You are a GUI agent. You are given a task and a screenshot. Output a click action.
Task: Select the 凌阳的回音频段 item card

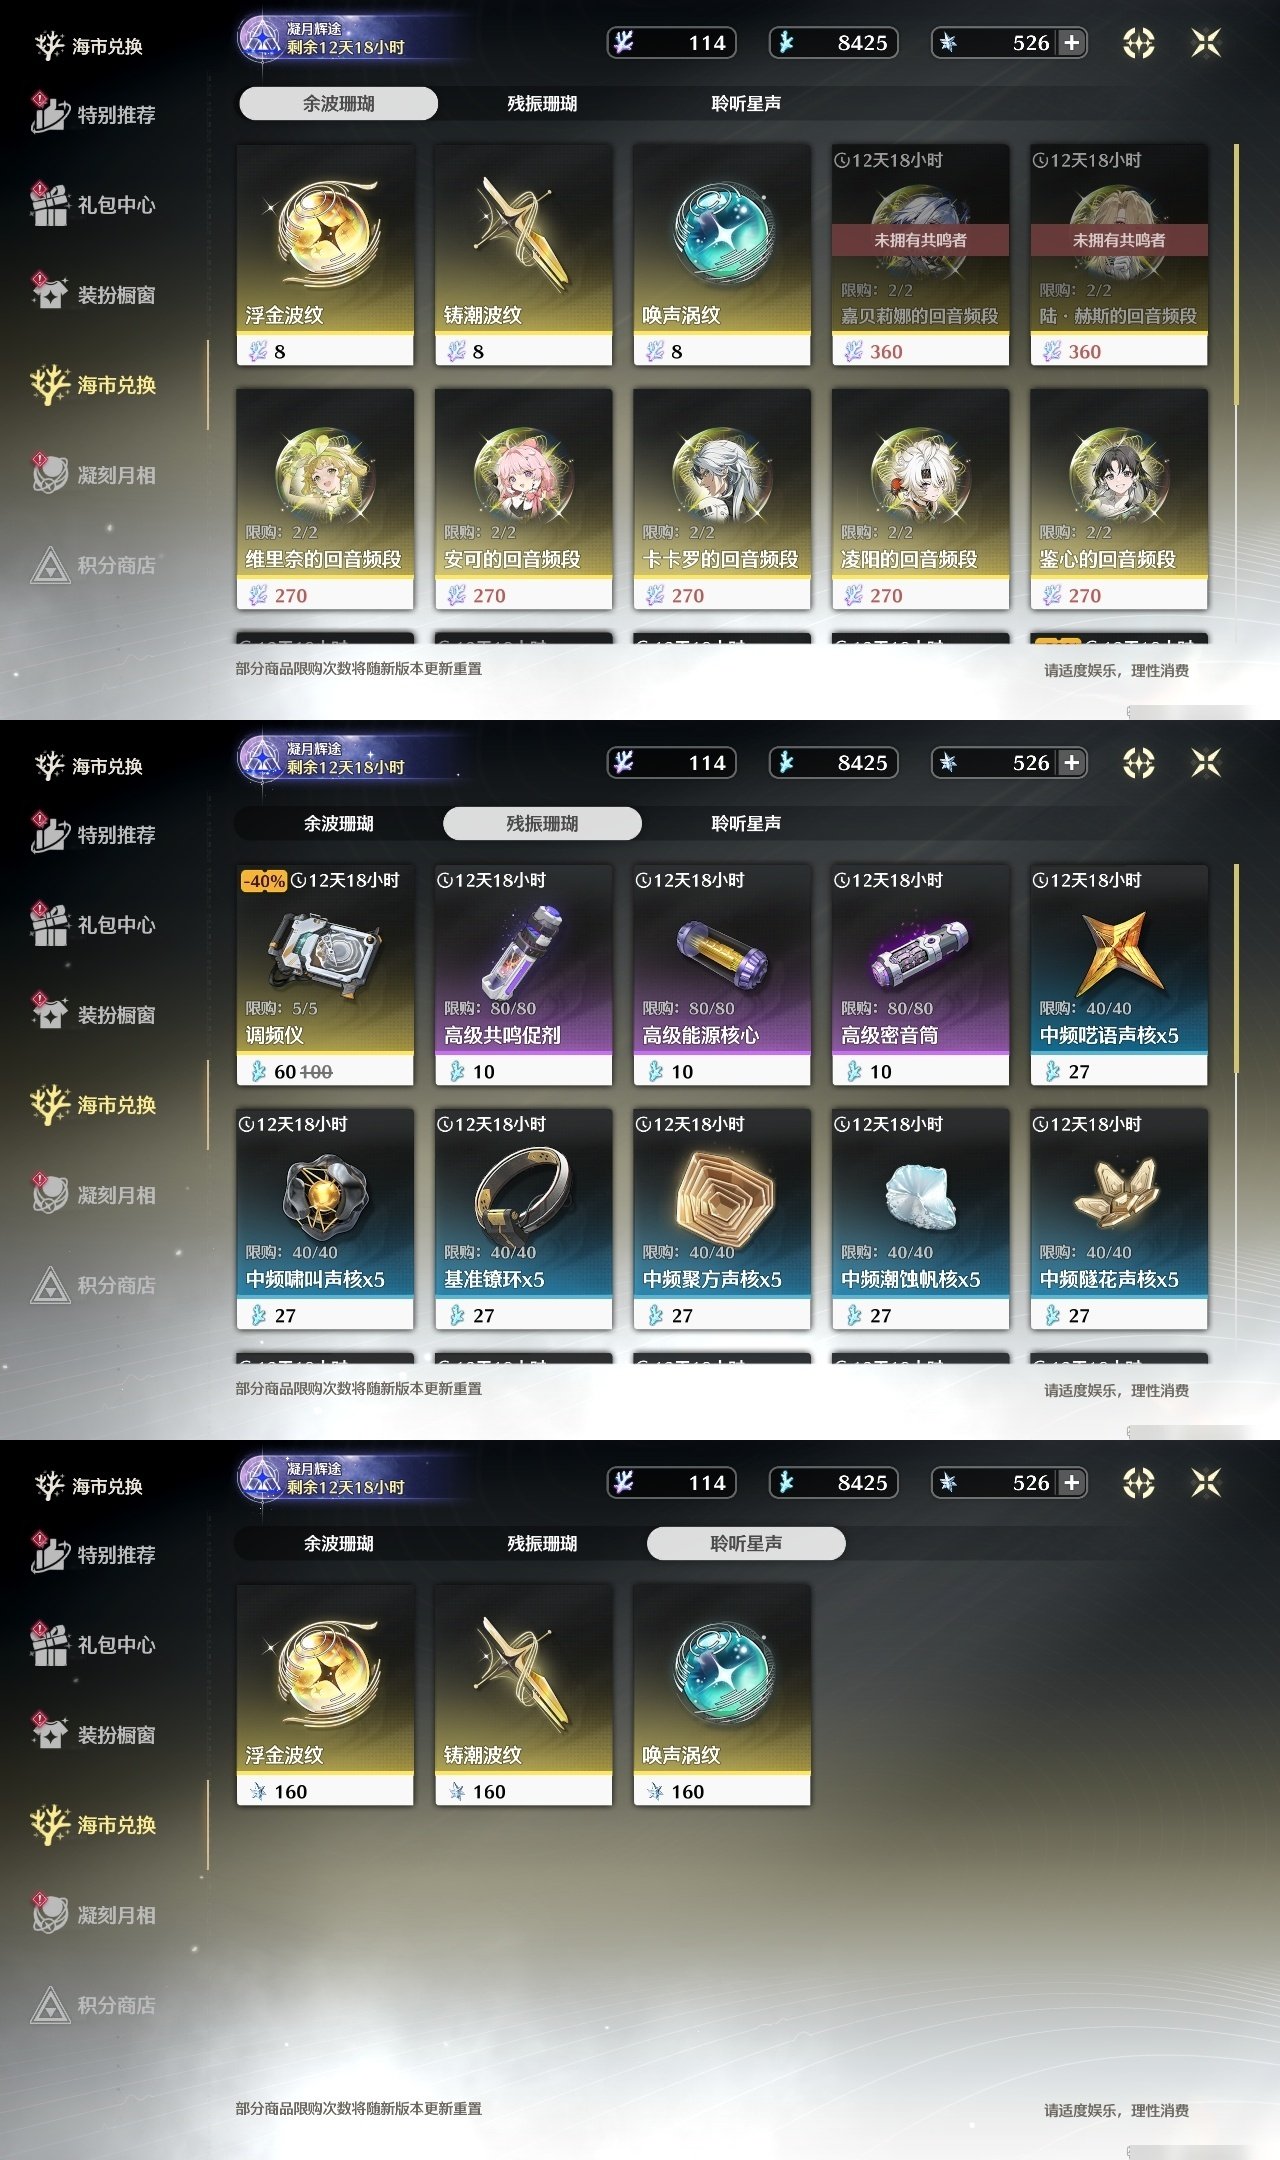pos(920,499)
